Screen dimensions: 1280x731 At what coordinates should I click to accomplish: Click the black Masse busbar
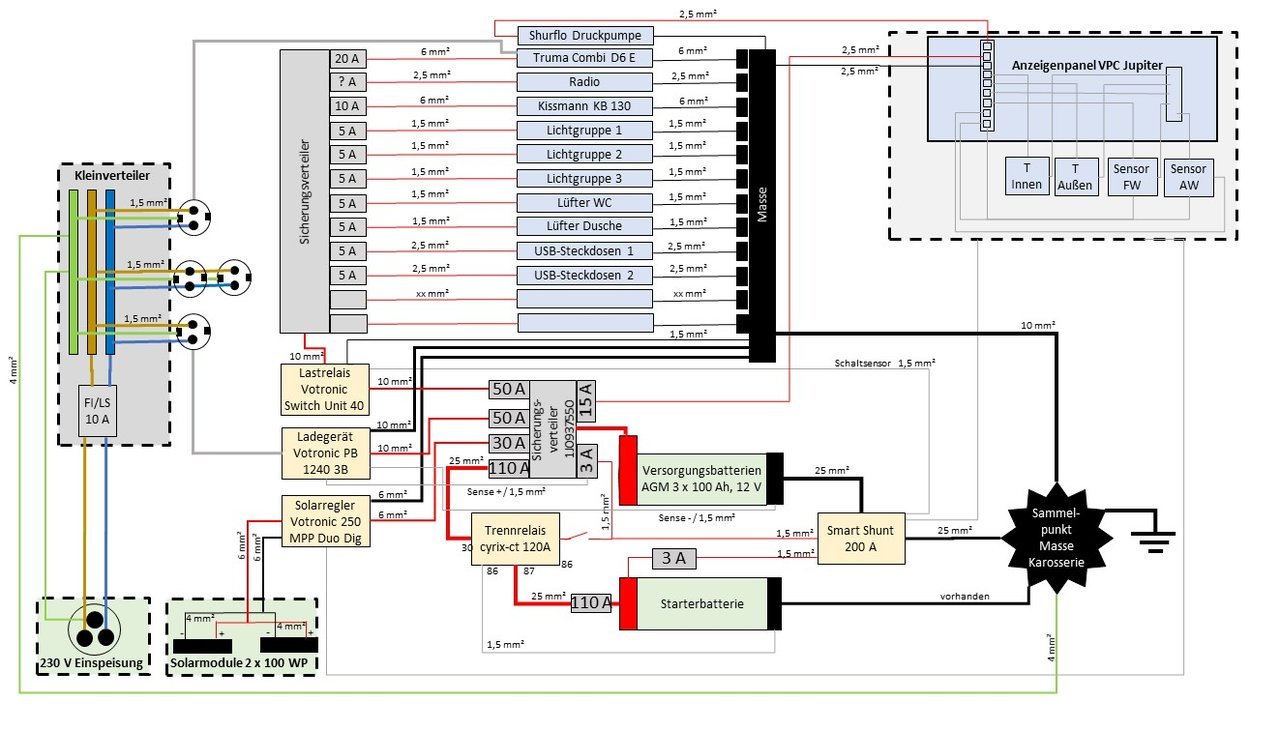[x=761, y=205]
